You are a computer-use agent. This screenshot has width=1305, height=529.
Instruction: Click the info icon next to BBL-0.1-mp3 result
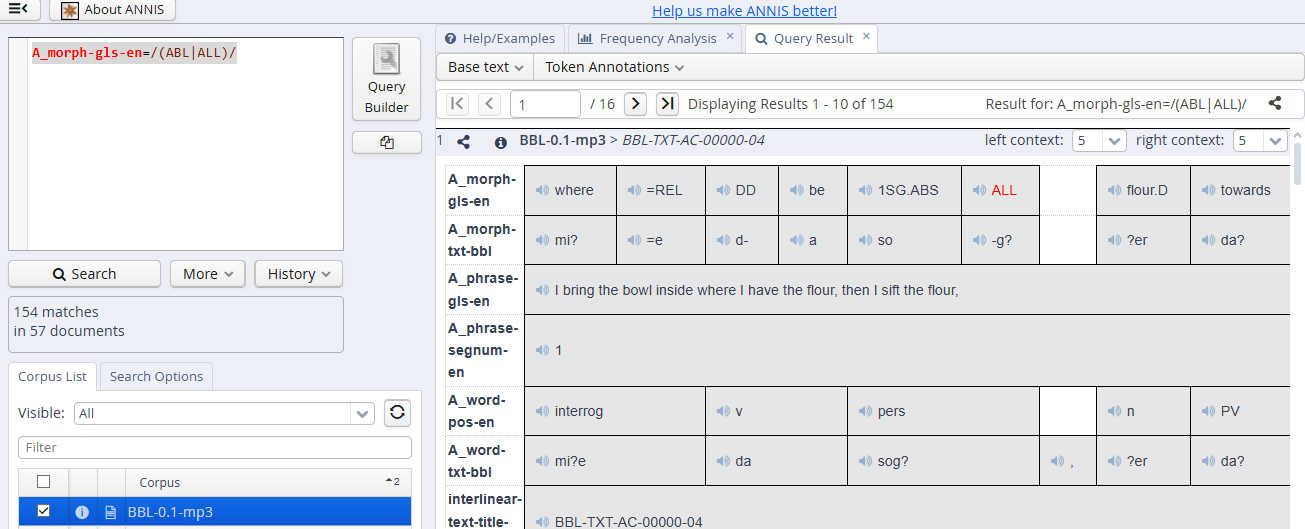pyautogui.click(x=500, y=141)
